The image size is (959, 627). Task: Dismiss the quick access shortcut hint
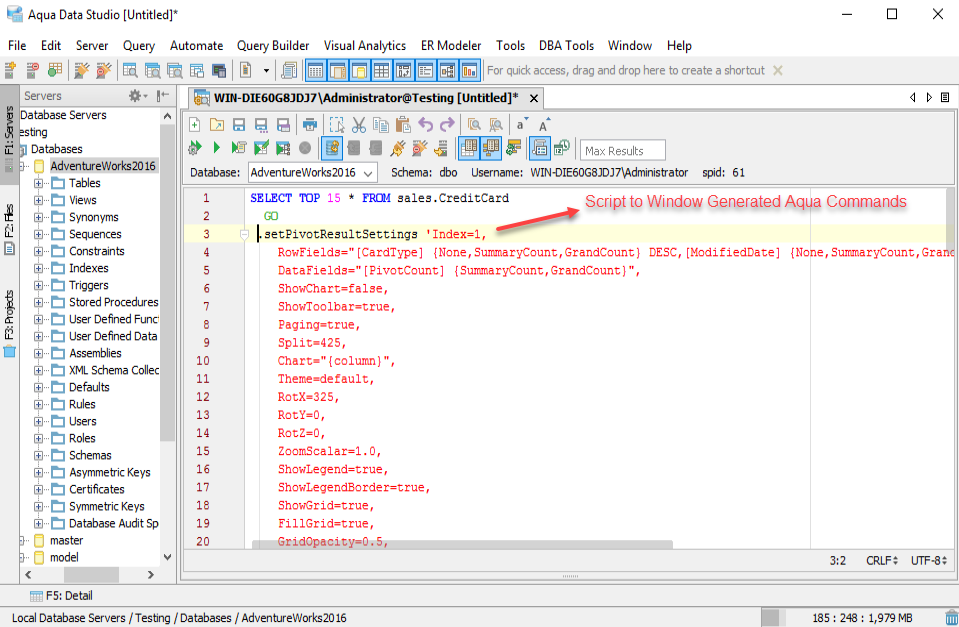pos(777,70)
